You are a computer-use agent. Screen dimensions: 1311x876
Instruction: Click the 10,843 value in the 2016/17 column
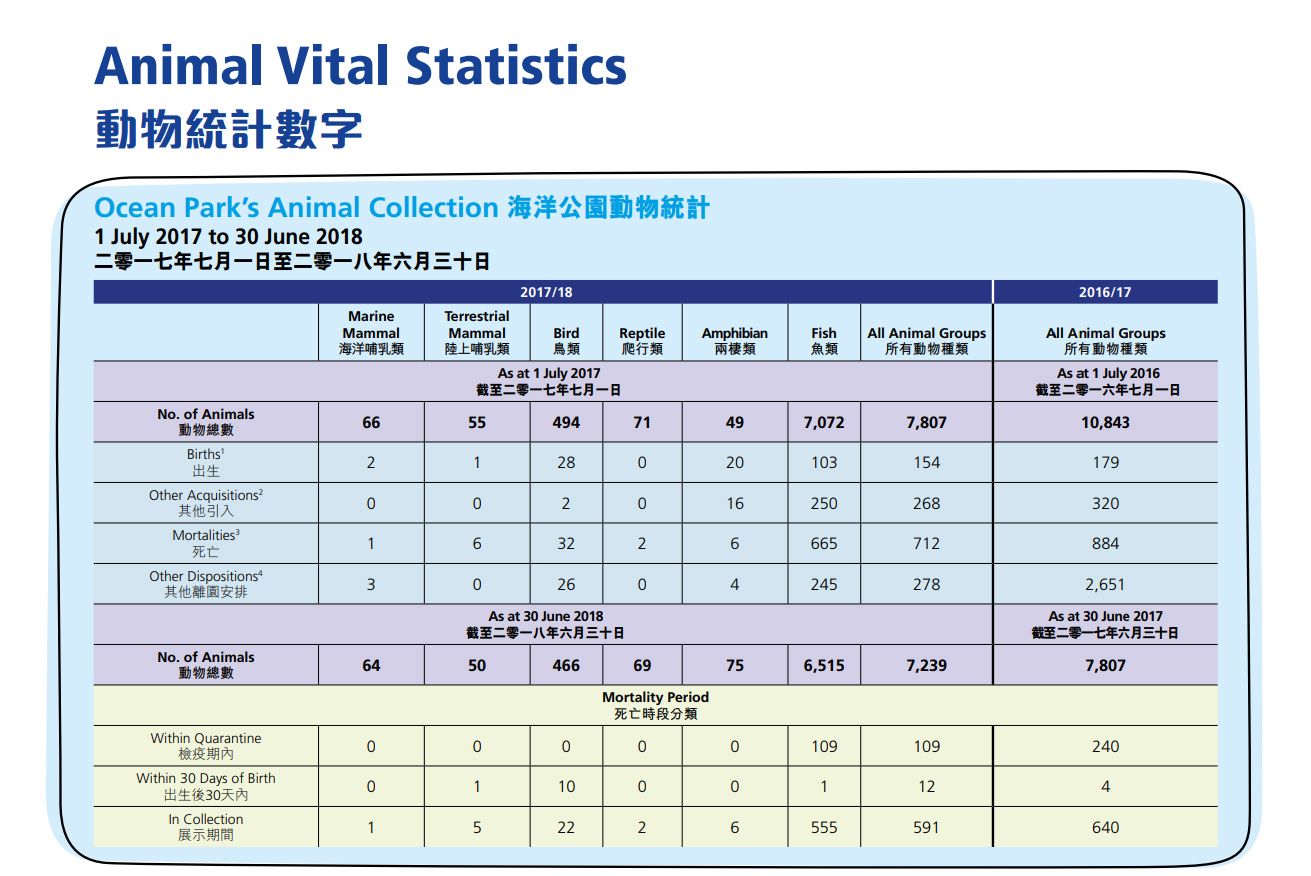coord(1105,422)
